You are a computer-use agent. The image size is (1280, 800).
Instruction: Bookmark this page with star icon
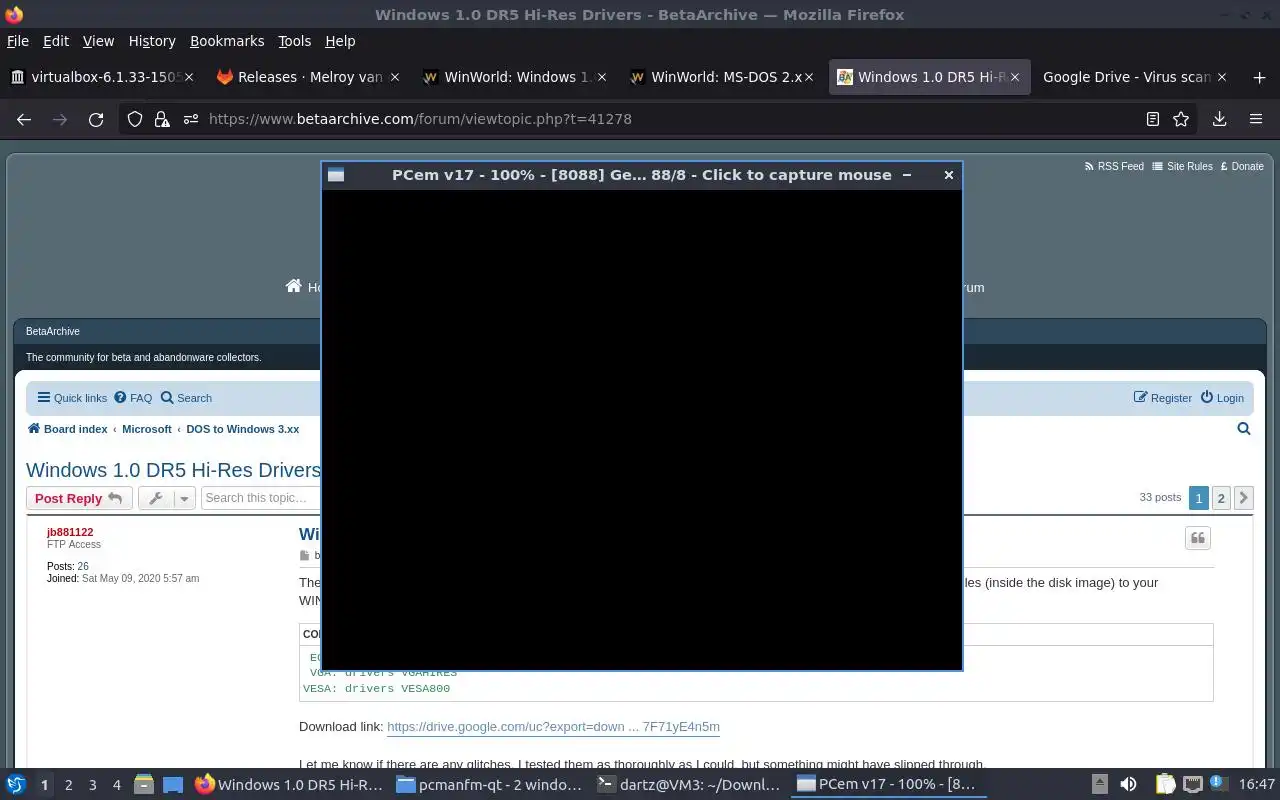(x=1181, y=119)
